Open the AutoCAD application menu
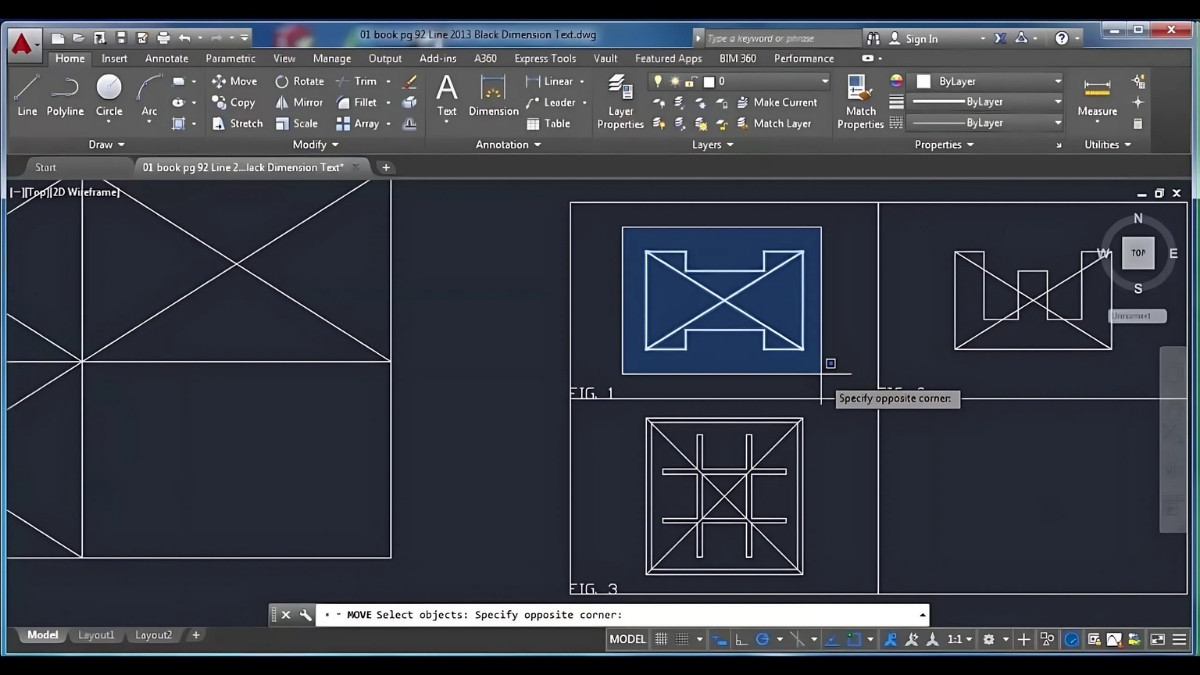Viewport: 1200px width, 675px height. tap(22, 43)
